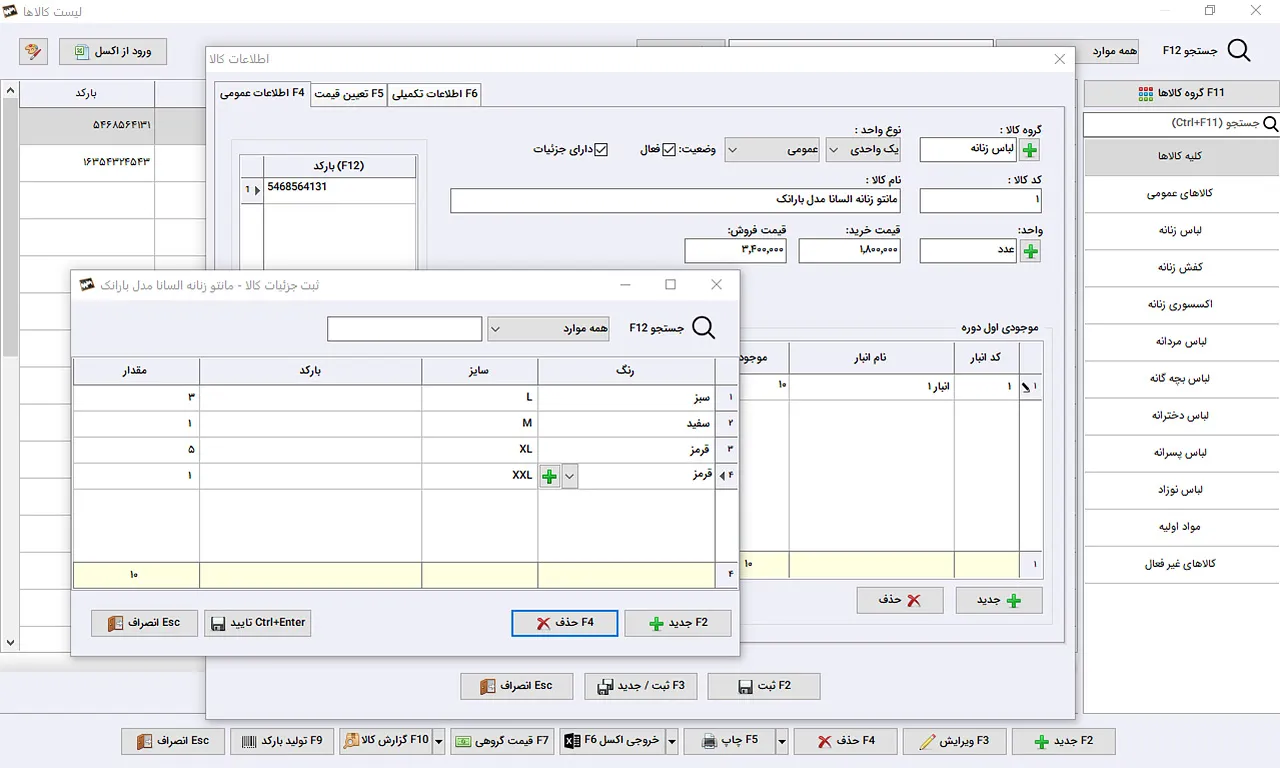Switch to F6 اطلاعات تکمیلی tab
Screen dimensions: 1280x768
tap(435, 94)
